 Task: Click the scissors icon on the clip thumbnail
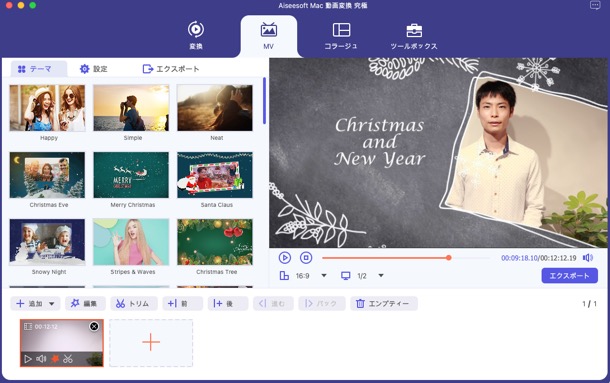tap(68, 359)
